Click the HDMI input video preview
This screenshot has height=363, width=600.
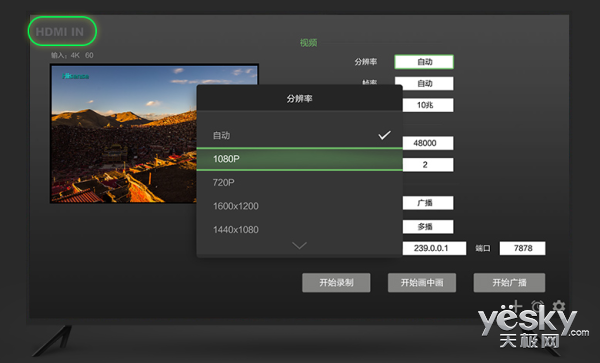click(x=155, y=133)
